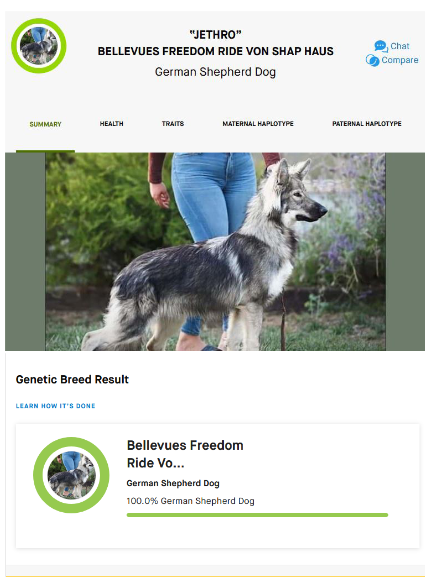Click the large German Shepherd photo
The height and width of the screenshot is (577, 425).
[x=215, y=252]
